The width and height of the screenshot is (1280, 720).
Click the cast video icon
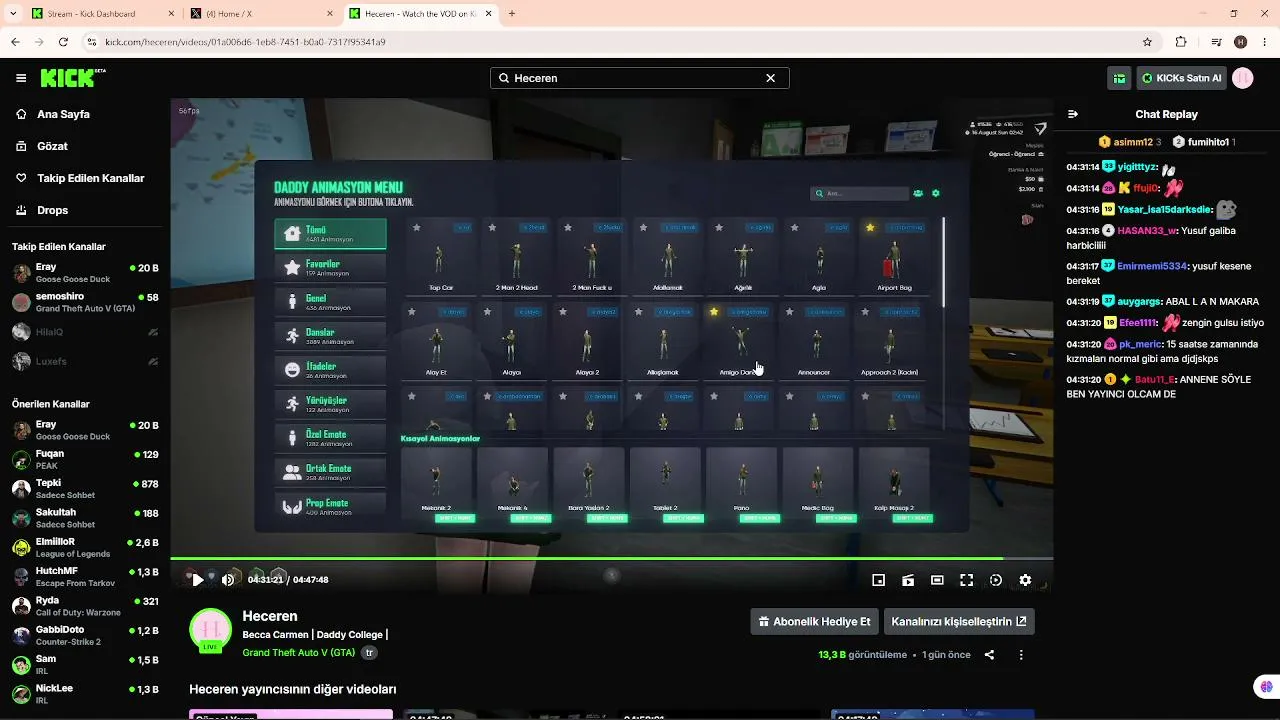click(x=908, y=580)
